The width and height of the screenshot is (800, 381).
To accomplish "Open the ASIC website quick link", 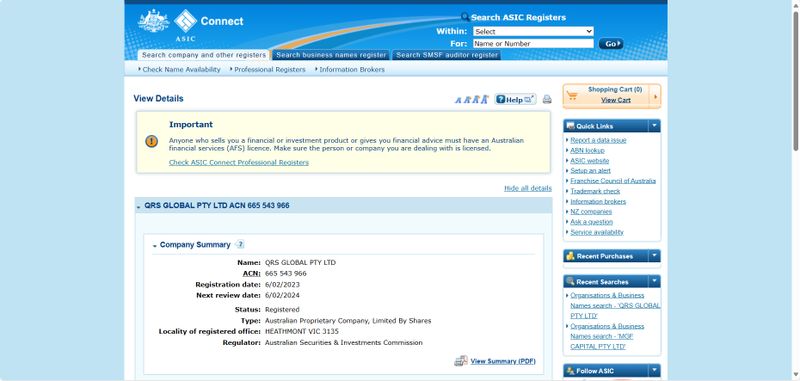I will (x=589, y=160).
